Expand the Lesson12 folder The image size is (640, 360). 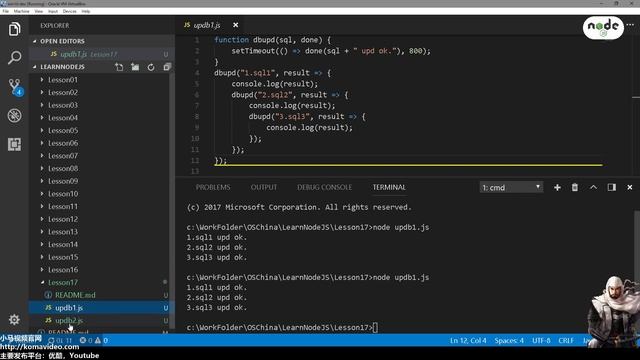point(100,219)
